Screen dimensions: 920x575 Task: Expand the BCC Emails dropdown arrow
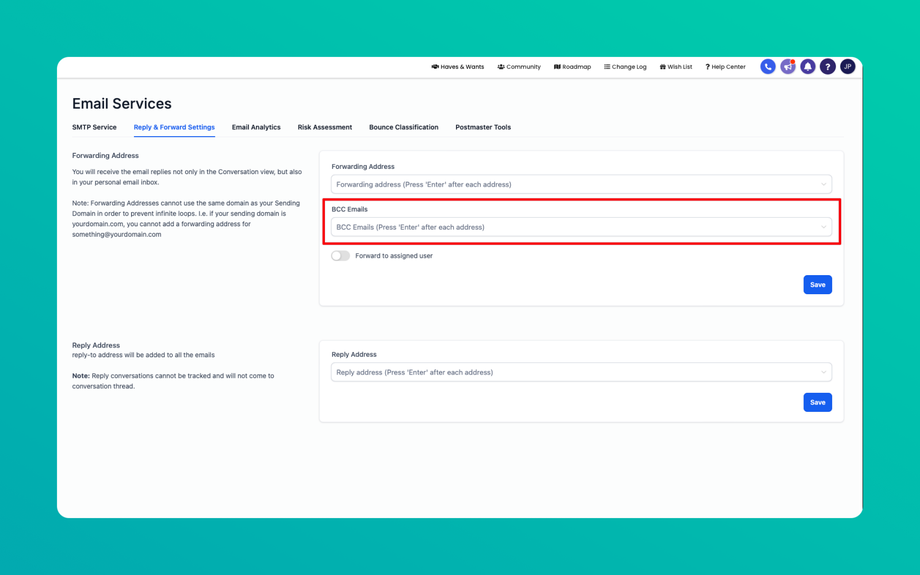coord(824,227)
